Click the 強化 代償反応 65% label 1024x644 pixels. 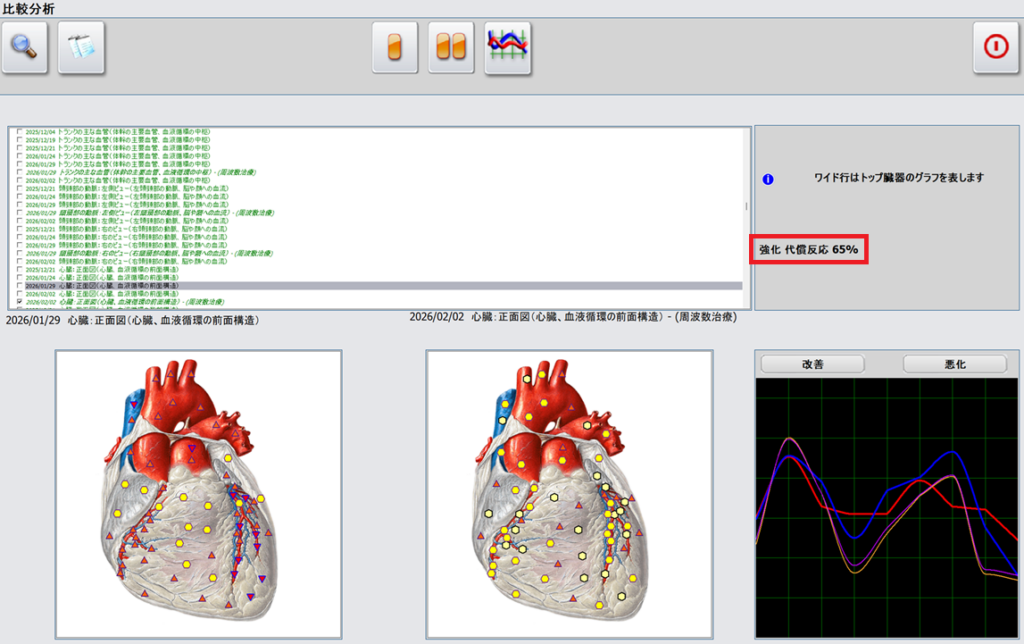[809, 249]
